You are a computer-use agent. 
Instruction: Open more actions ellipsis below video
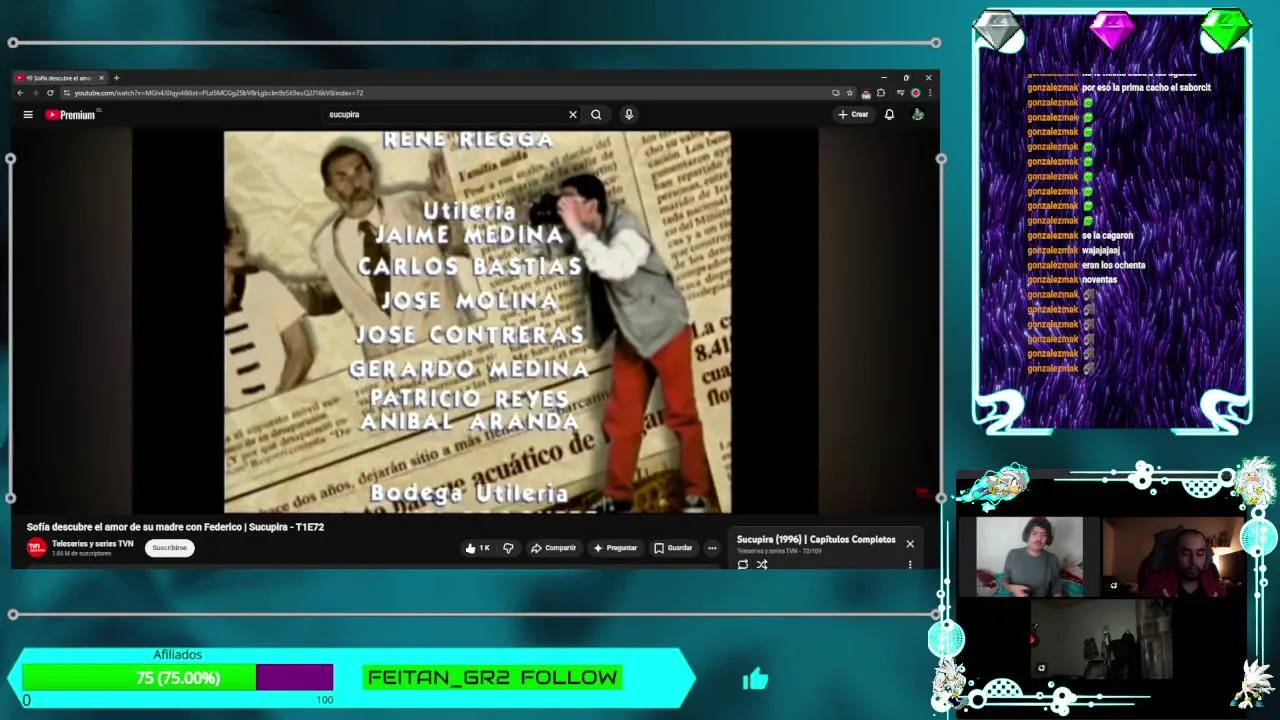click(x=712, y=548)
